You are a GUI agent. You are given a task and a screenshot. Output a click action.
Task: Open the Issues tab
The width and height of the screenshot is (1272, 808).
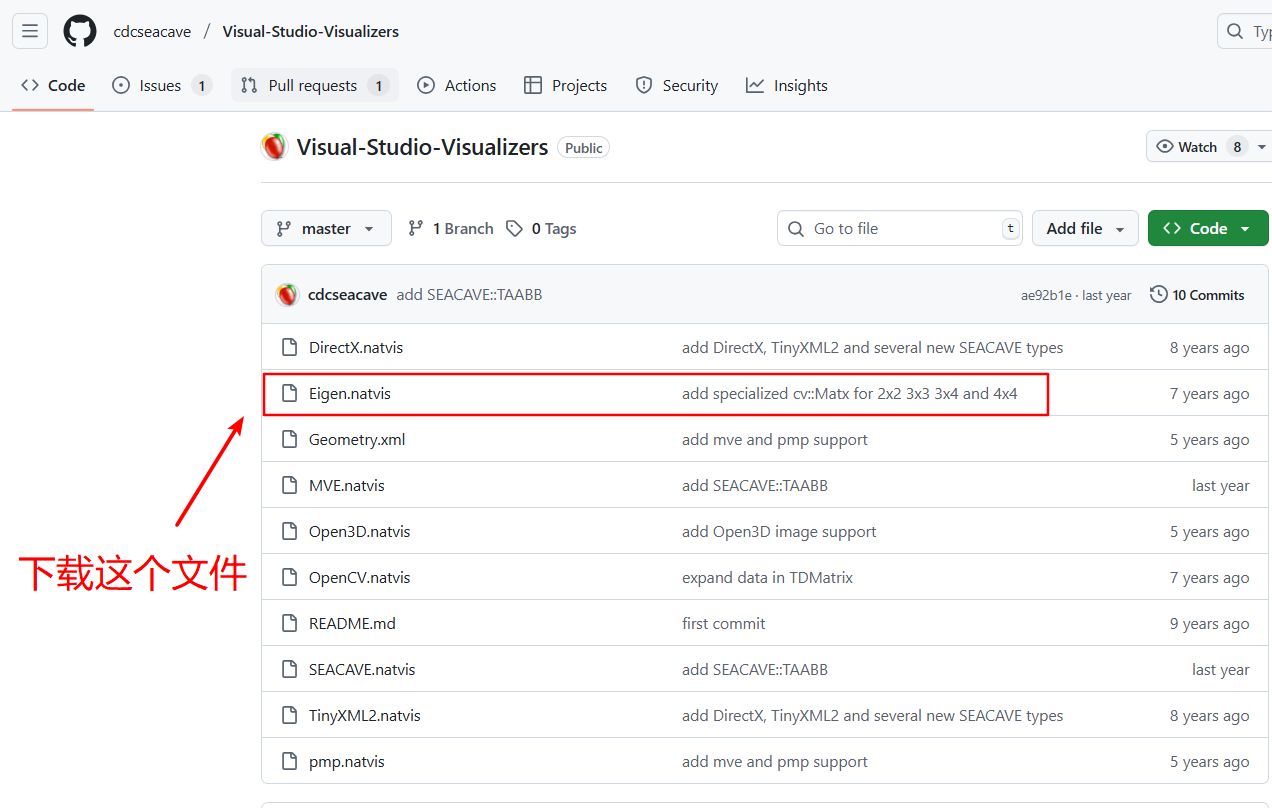161,86
